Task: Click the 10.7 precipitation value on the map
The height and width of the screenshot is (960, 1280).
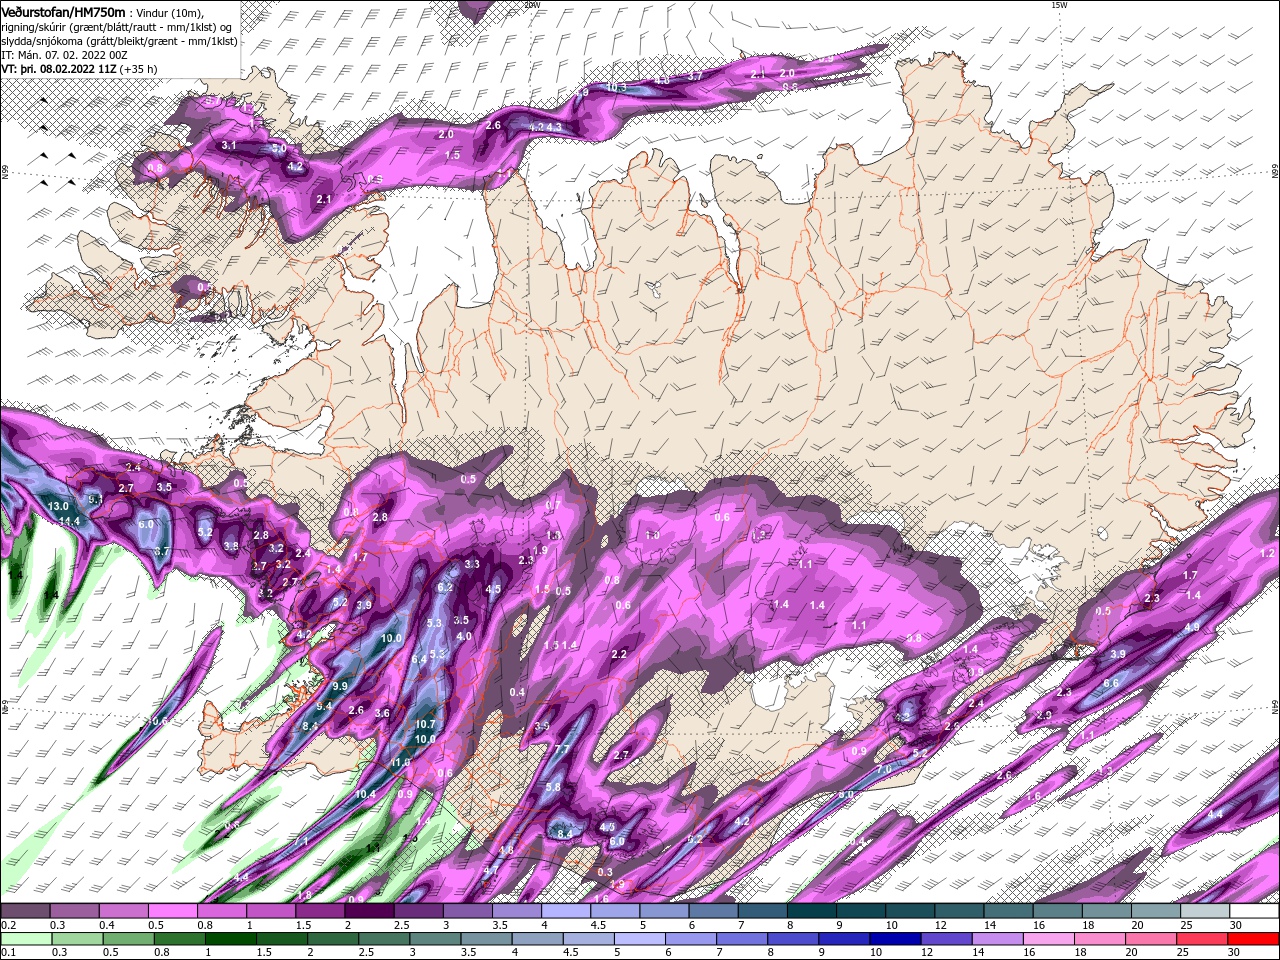Action: click(425, 724)
